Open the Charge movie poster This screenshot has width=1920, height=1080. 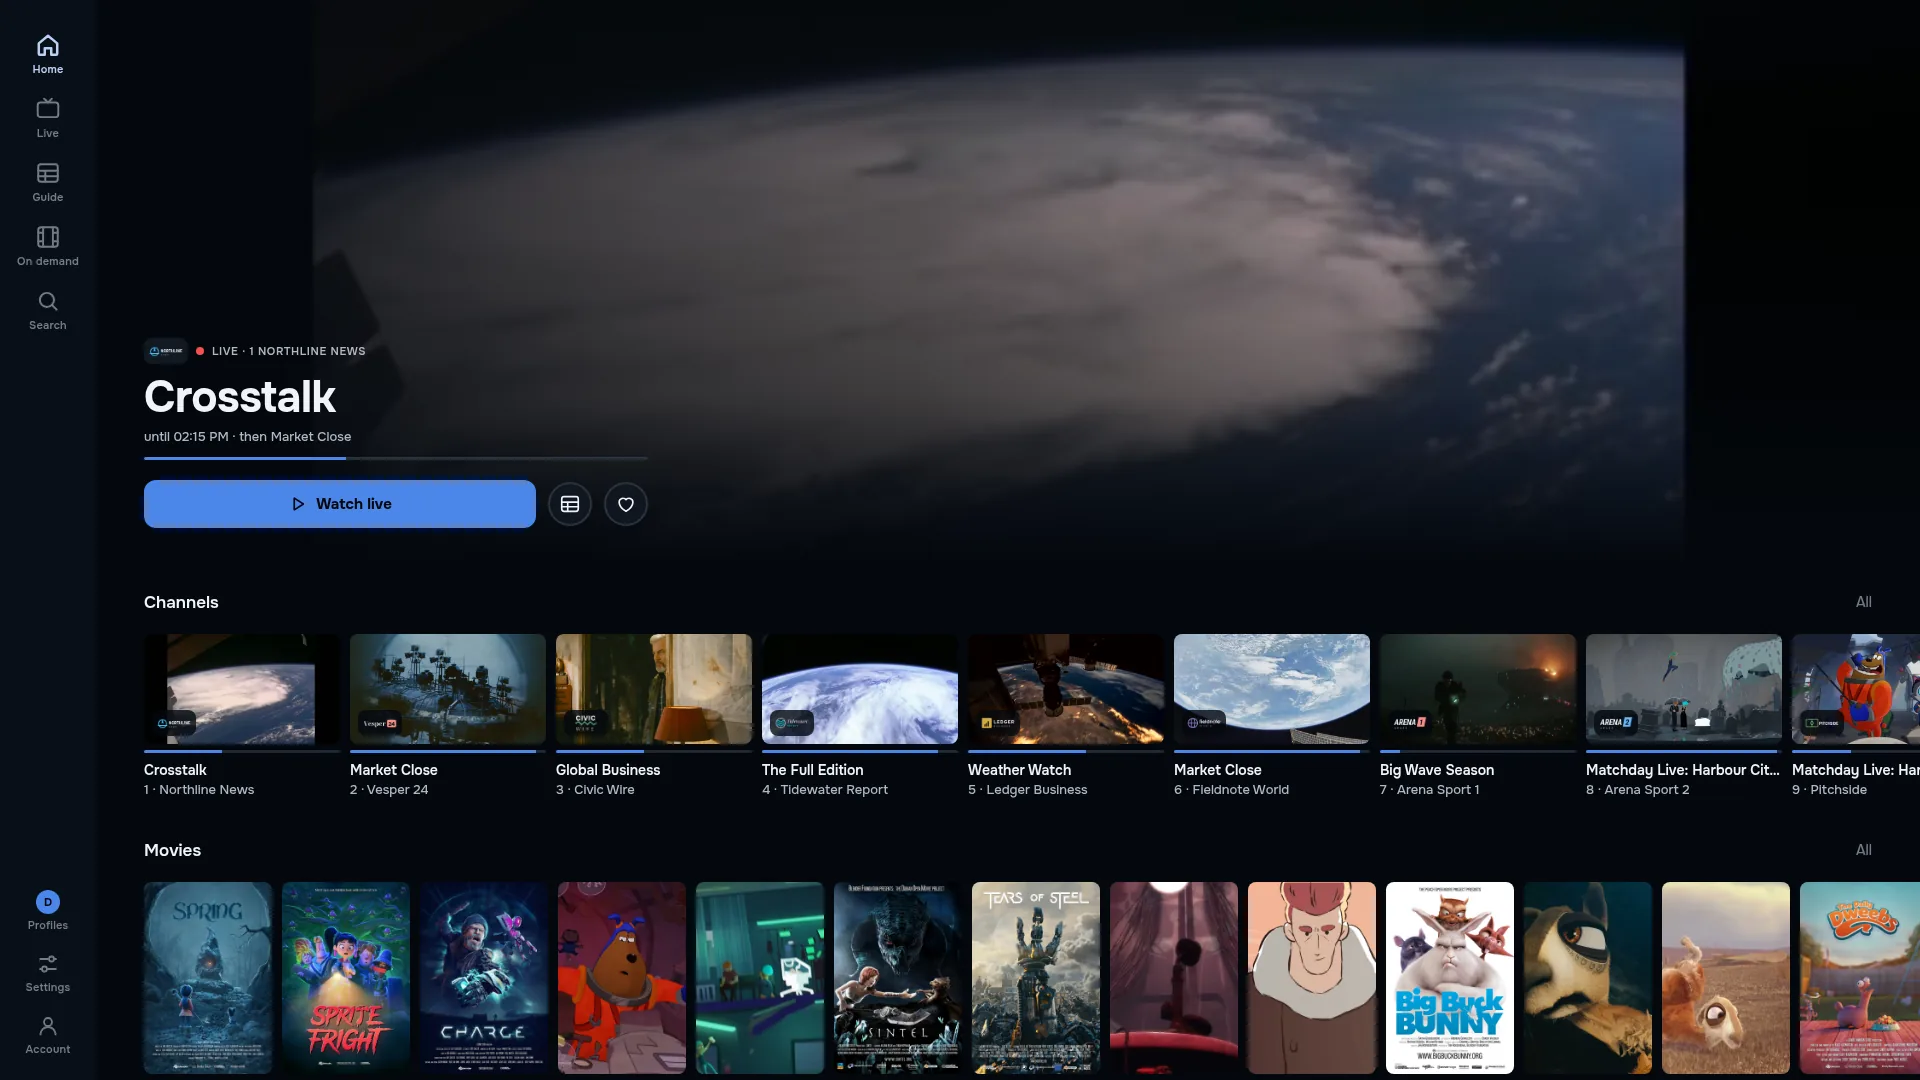coord(484,978)
